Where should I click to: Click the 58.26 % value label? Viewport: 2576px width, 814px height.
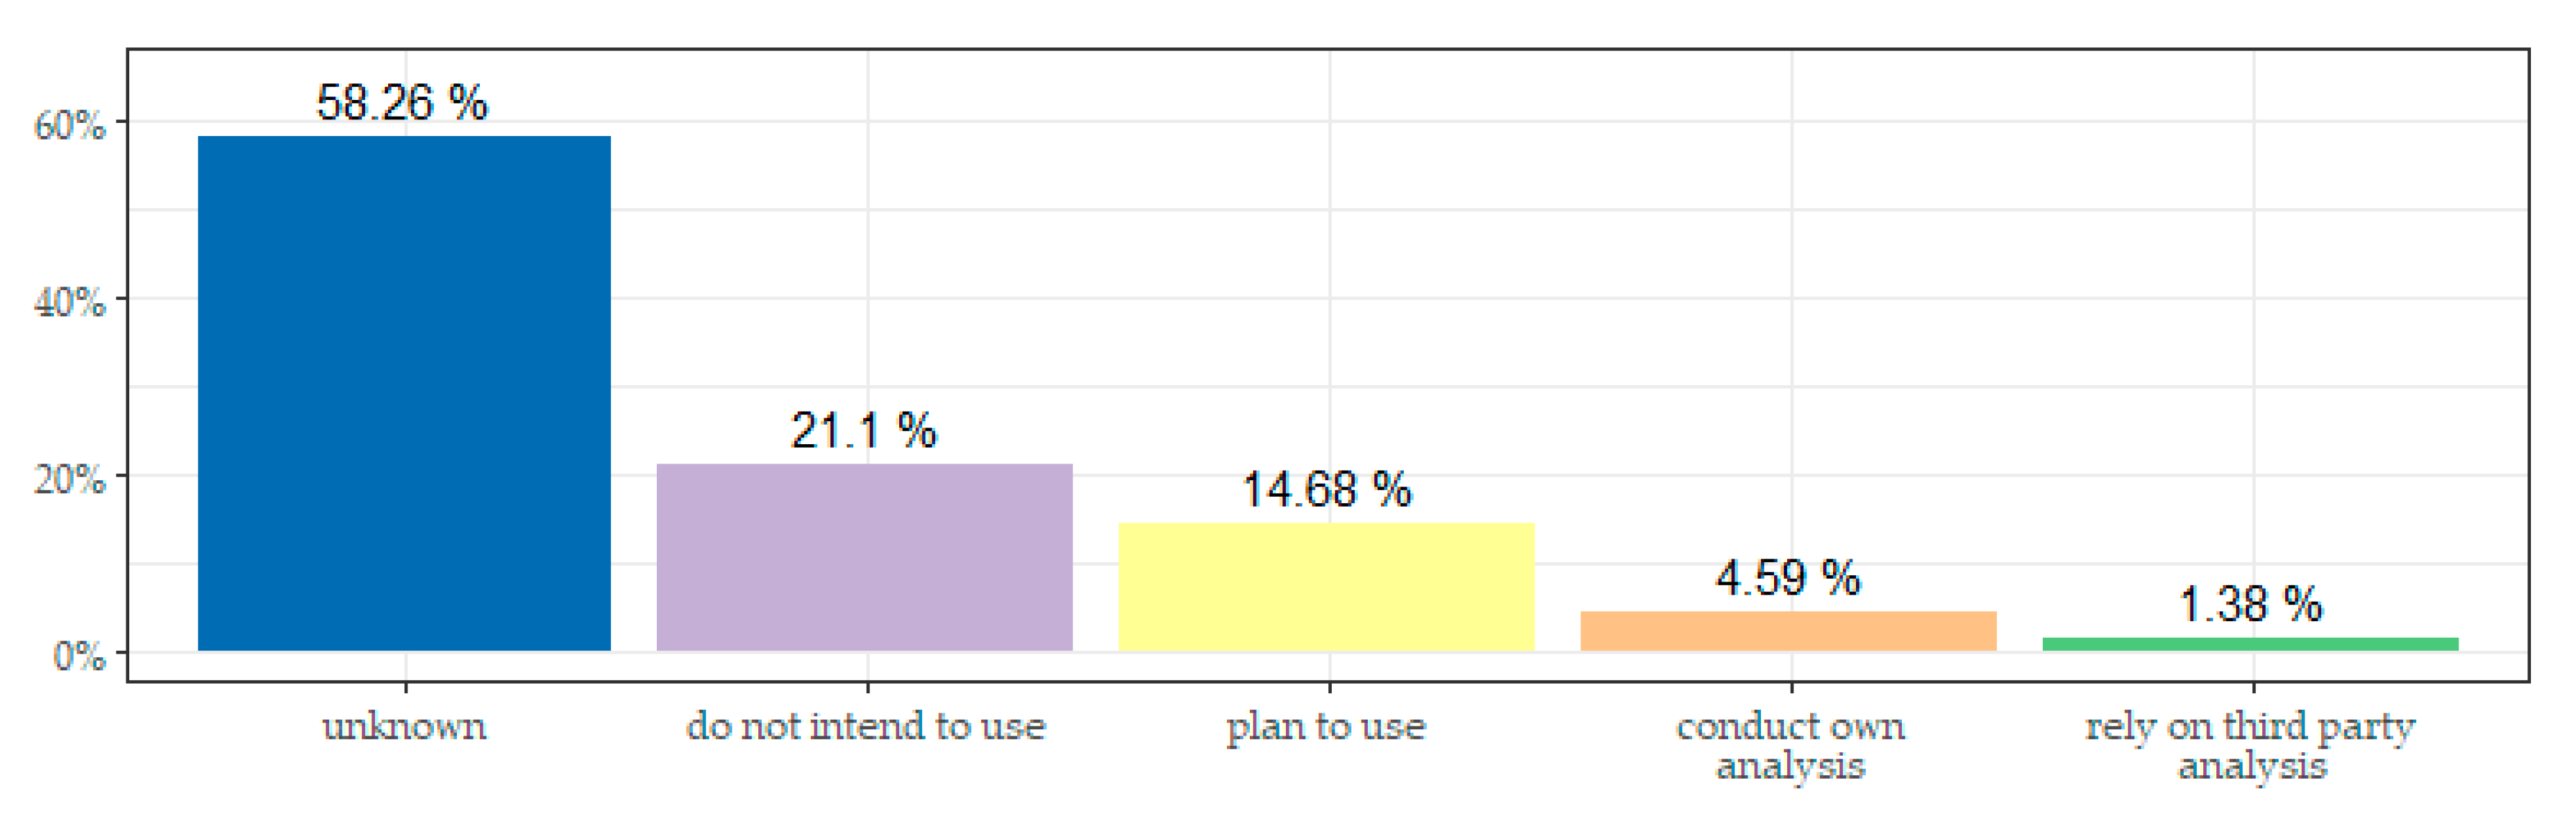tap(402, 103)
